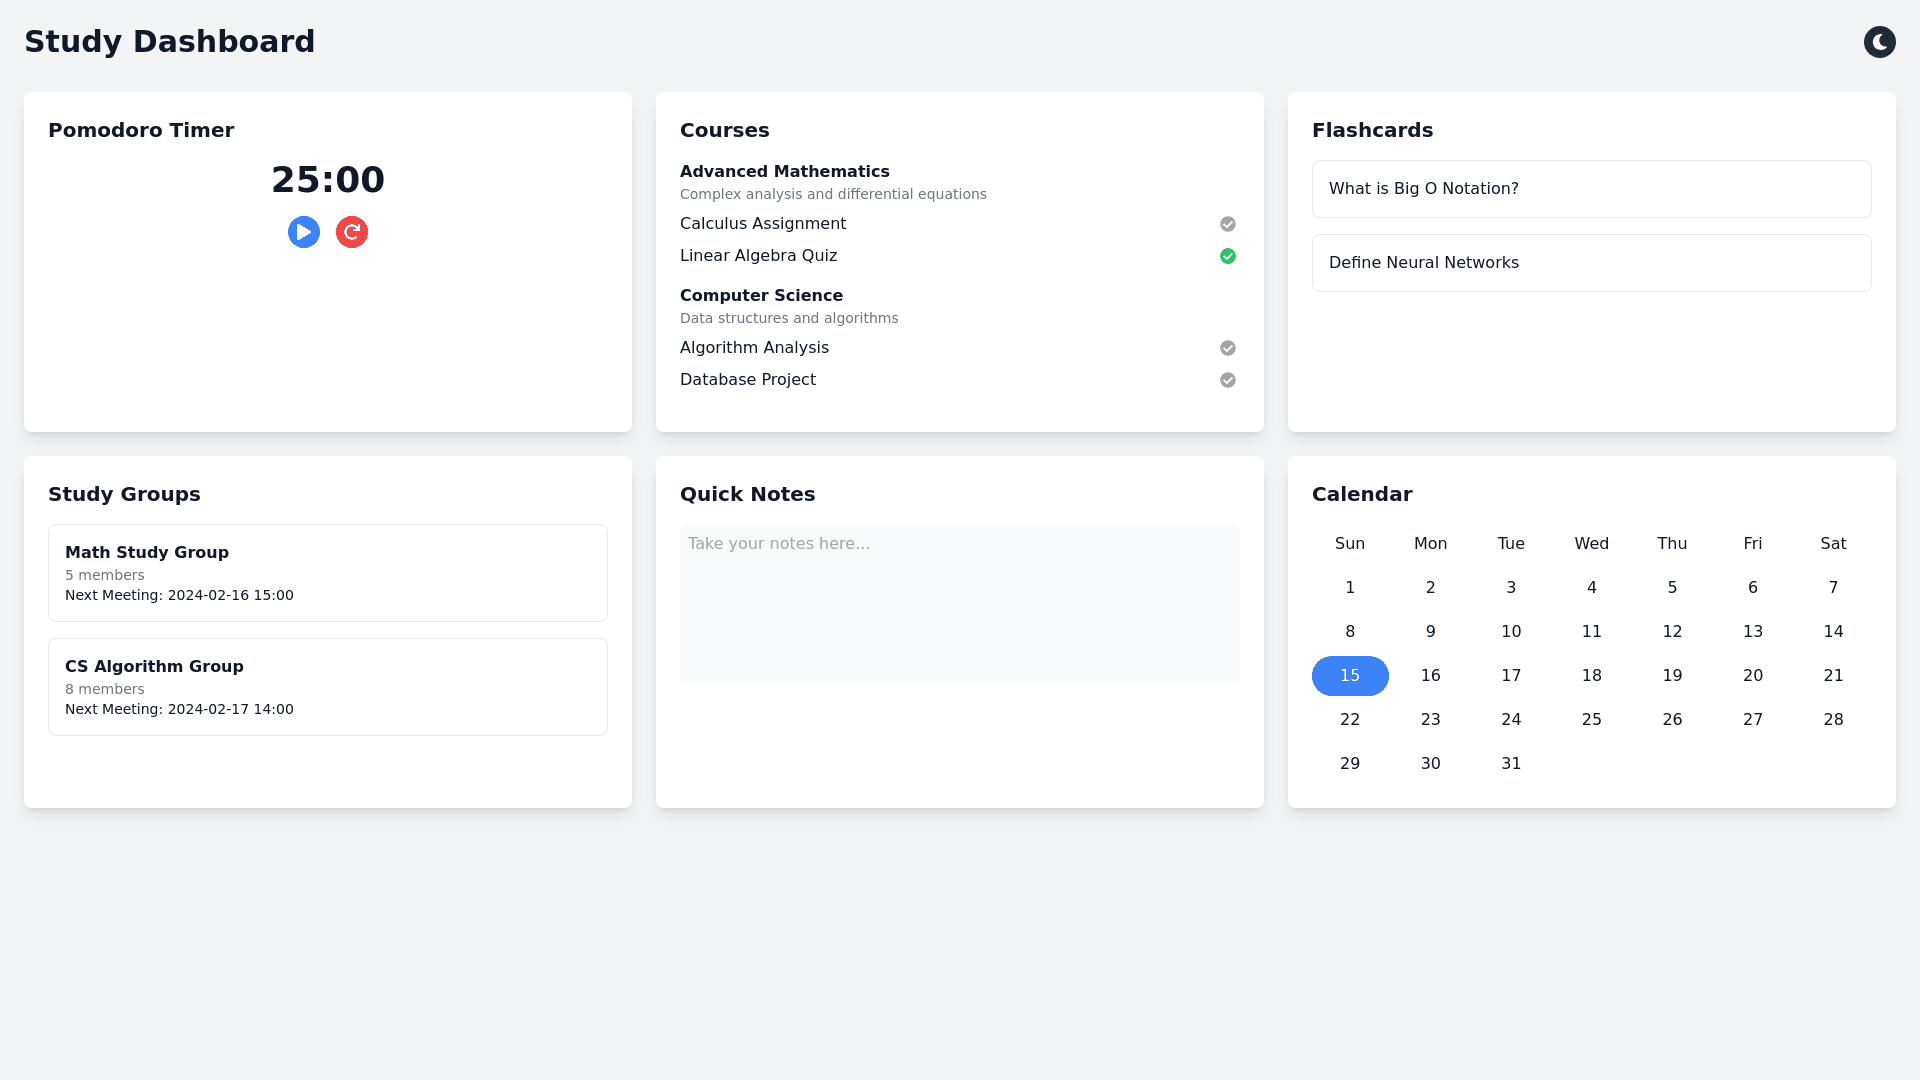Reset the Pomodoro timer with red button
This screenshot has width=1920, height=1080.
coord(352,232)
